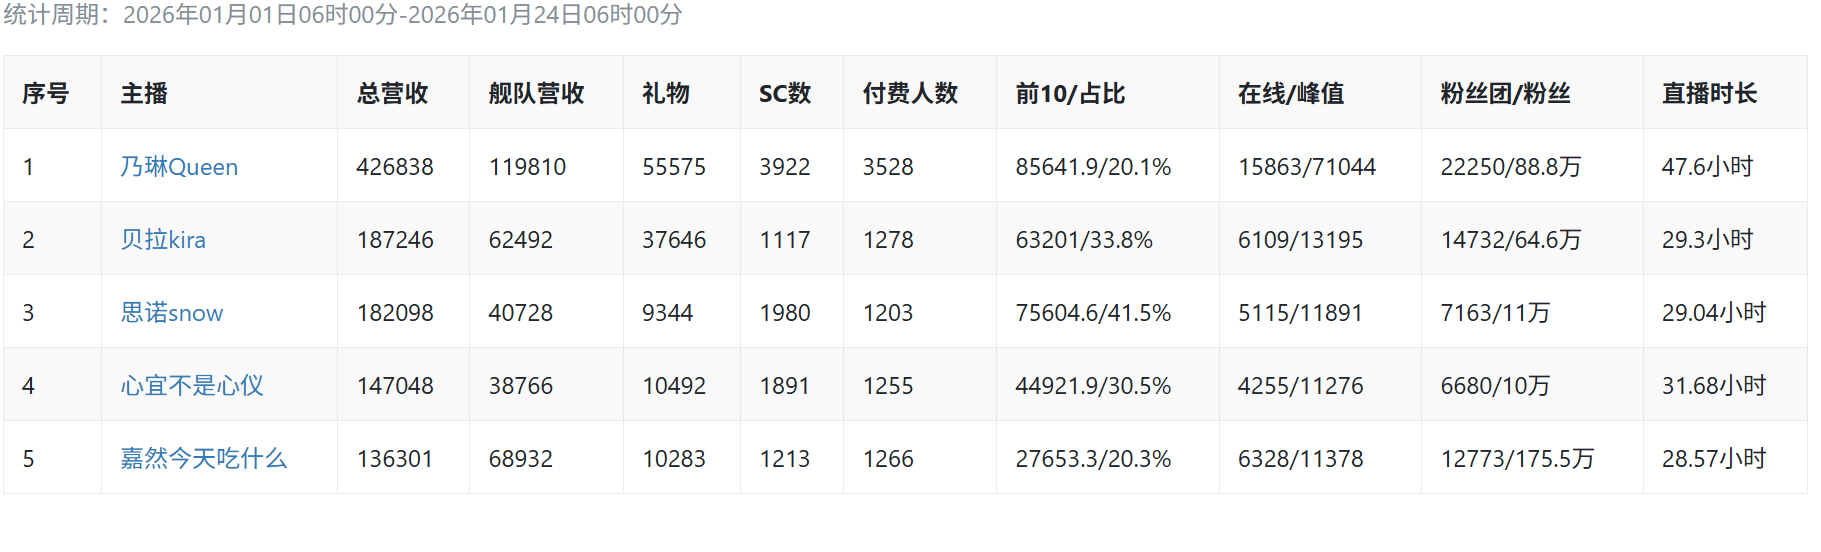Click the 426838 total revenue cell
Screen dimensions: 1821x552
coord(395,167)
